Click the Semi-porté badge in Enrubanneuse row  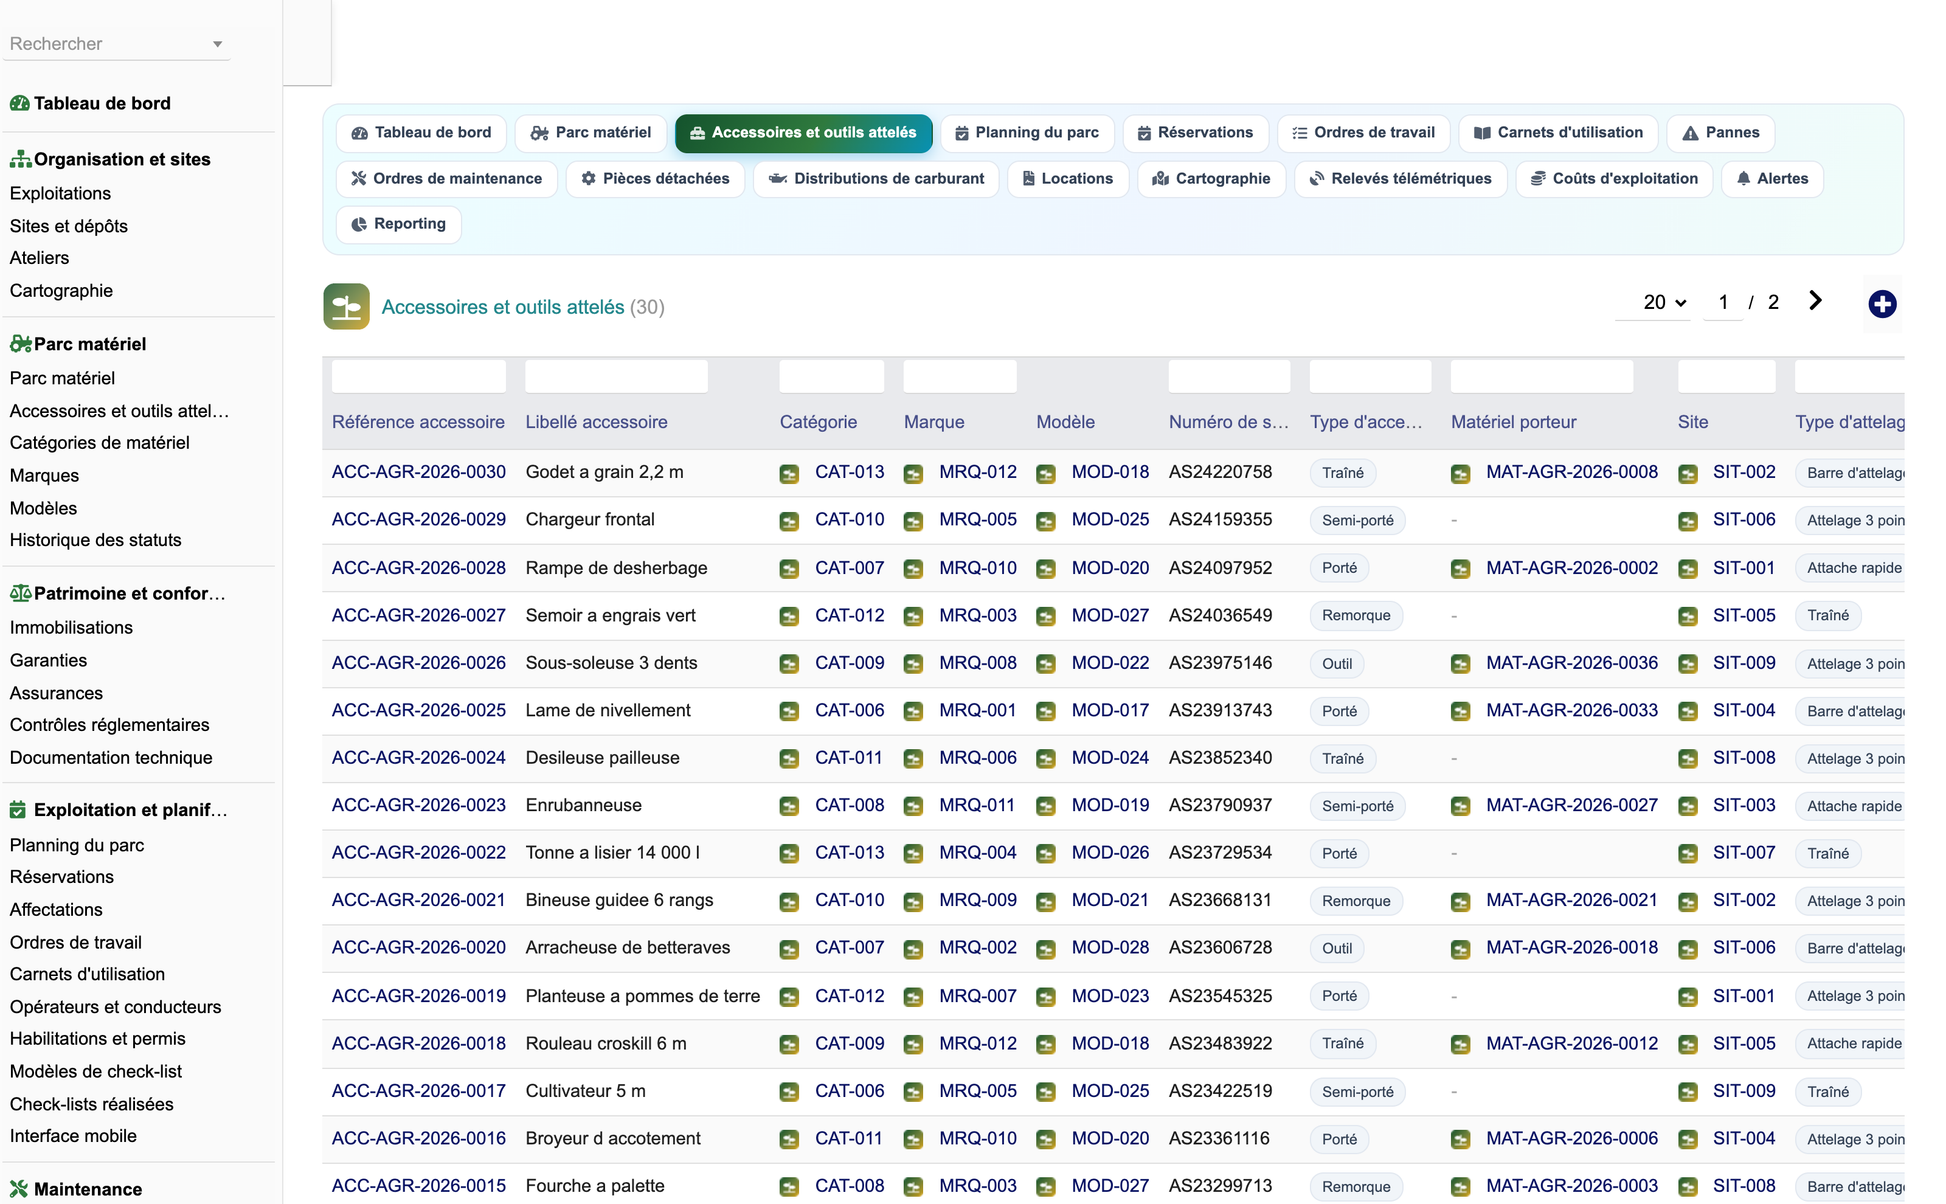(1357, 806)
